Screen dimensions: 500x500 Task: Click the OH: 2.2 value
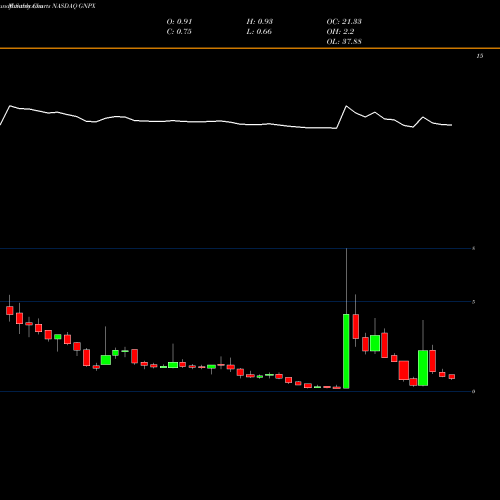point(340,32)
